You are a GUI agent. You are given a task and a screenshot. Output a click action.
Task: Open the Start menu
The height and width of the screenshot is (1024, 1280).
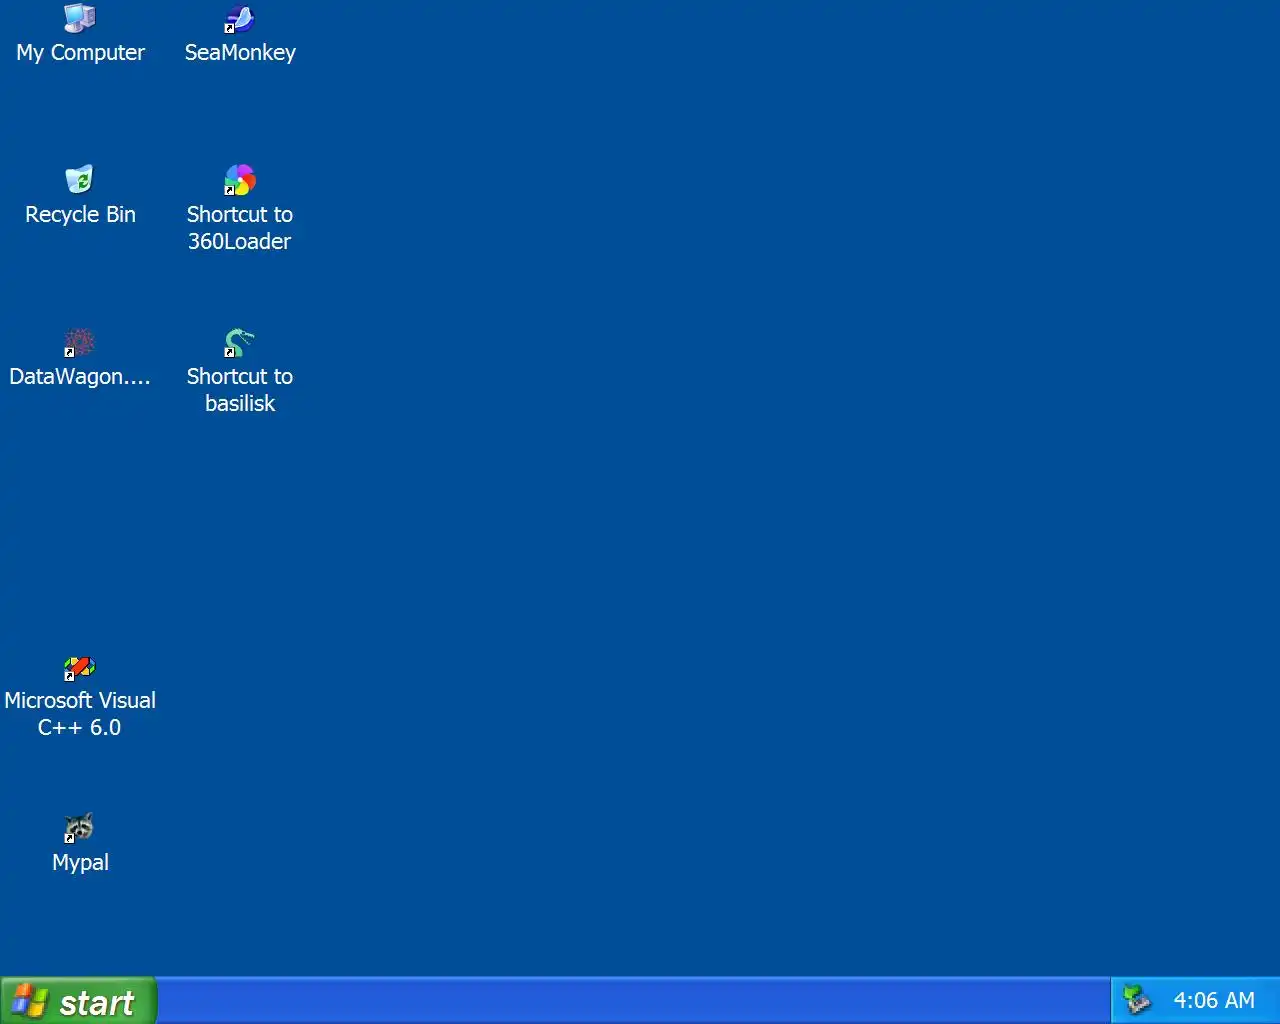78,1001
